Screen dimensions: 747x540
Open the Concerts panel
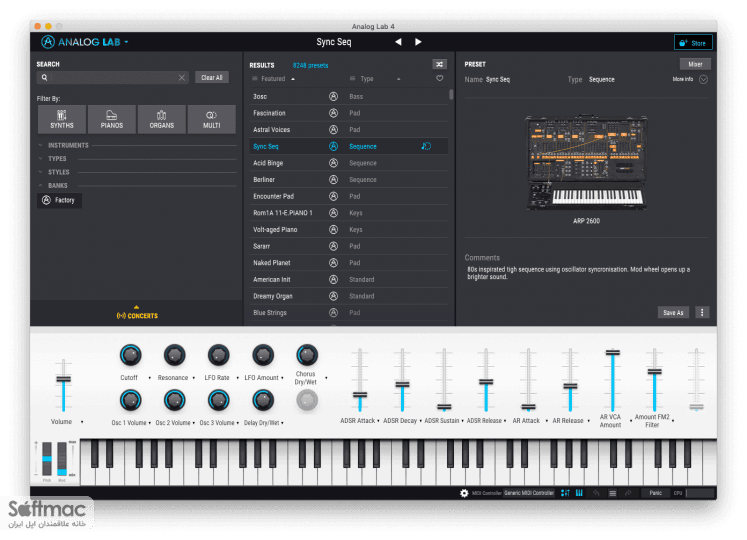click(x=137, y=313)
